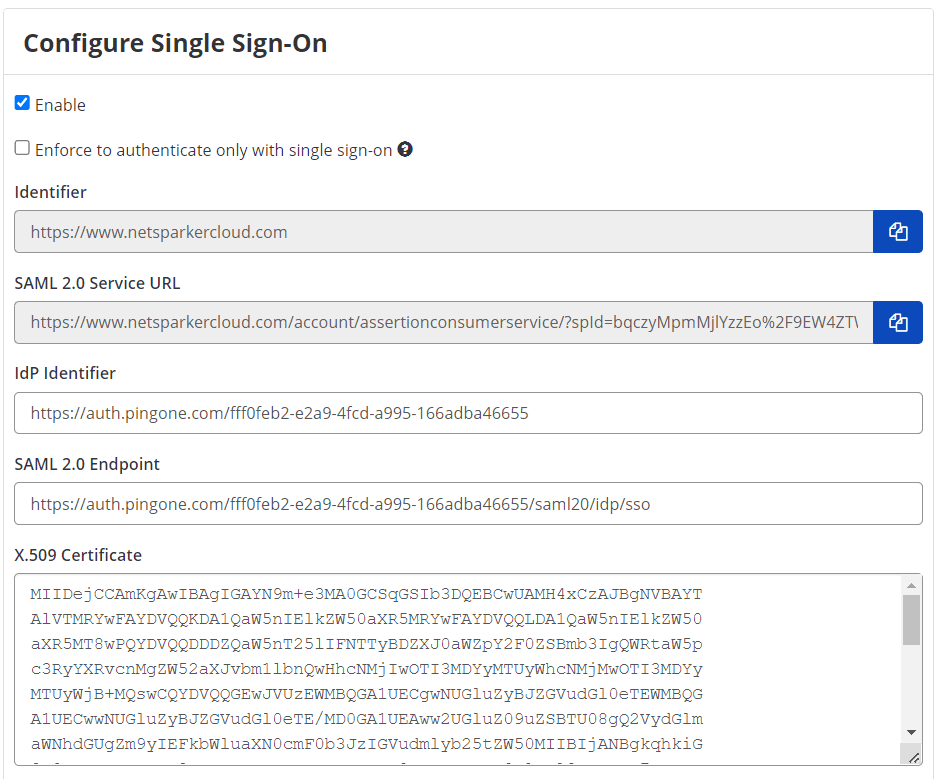Copy the SAML 2.0 Service URL via copy icon

click(x=897, y=322)
